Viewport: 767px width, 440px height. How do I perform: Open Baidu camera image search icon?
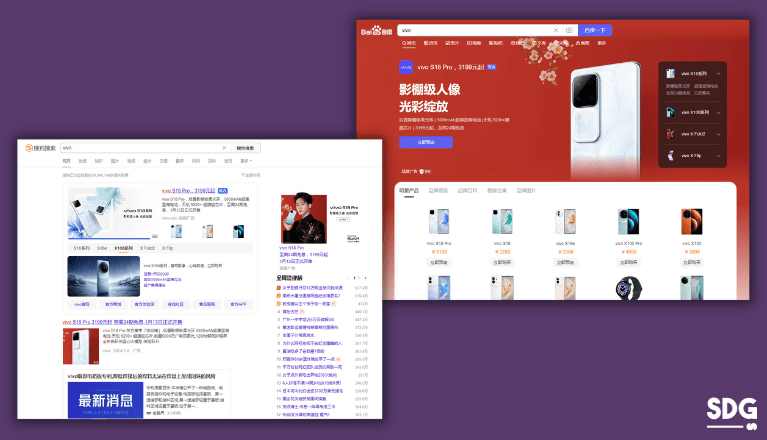pyautogui.click(x=569, y=30)
